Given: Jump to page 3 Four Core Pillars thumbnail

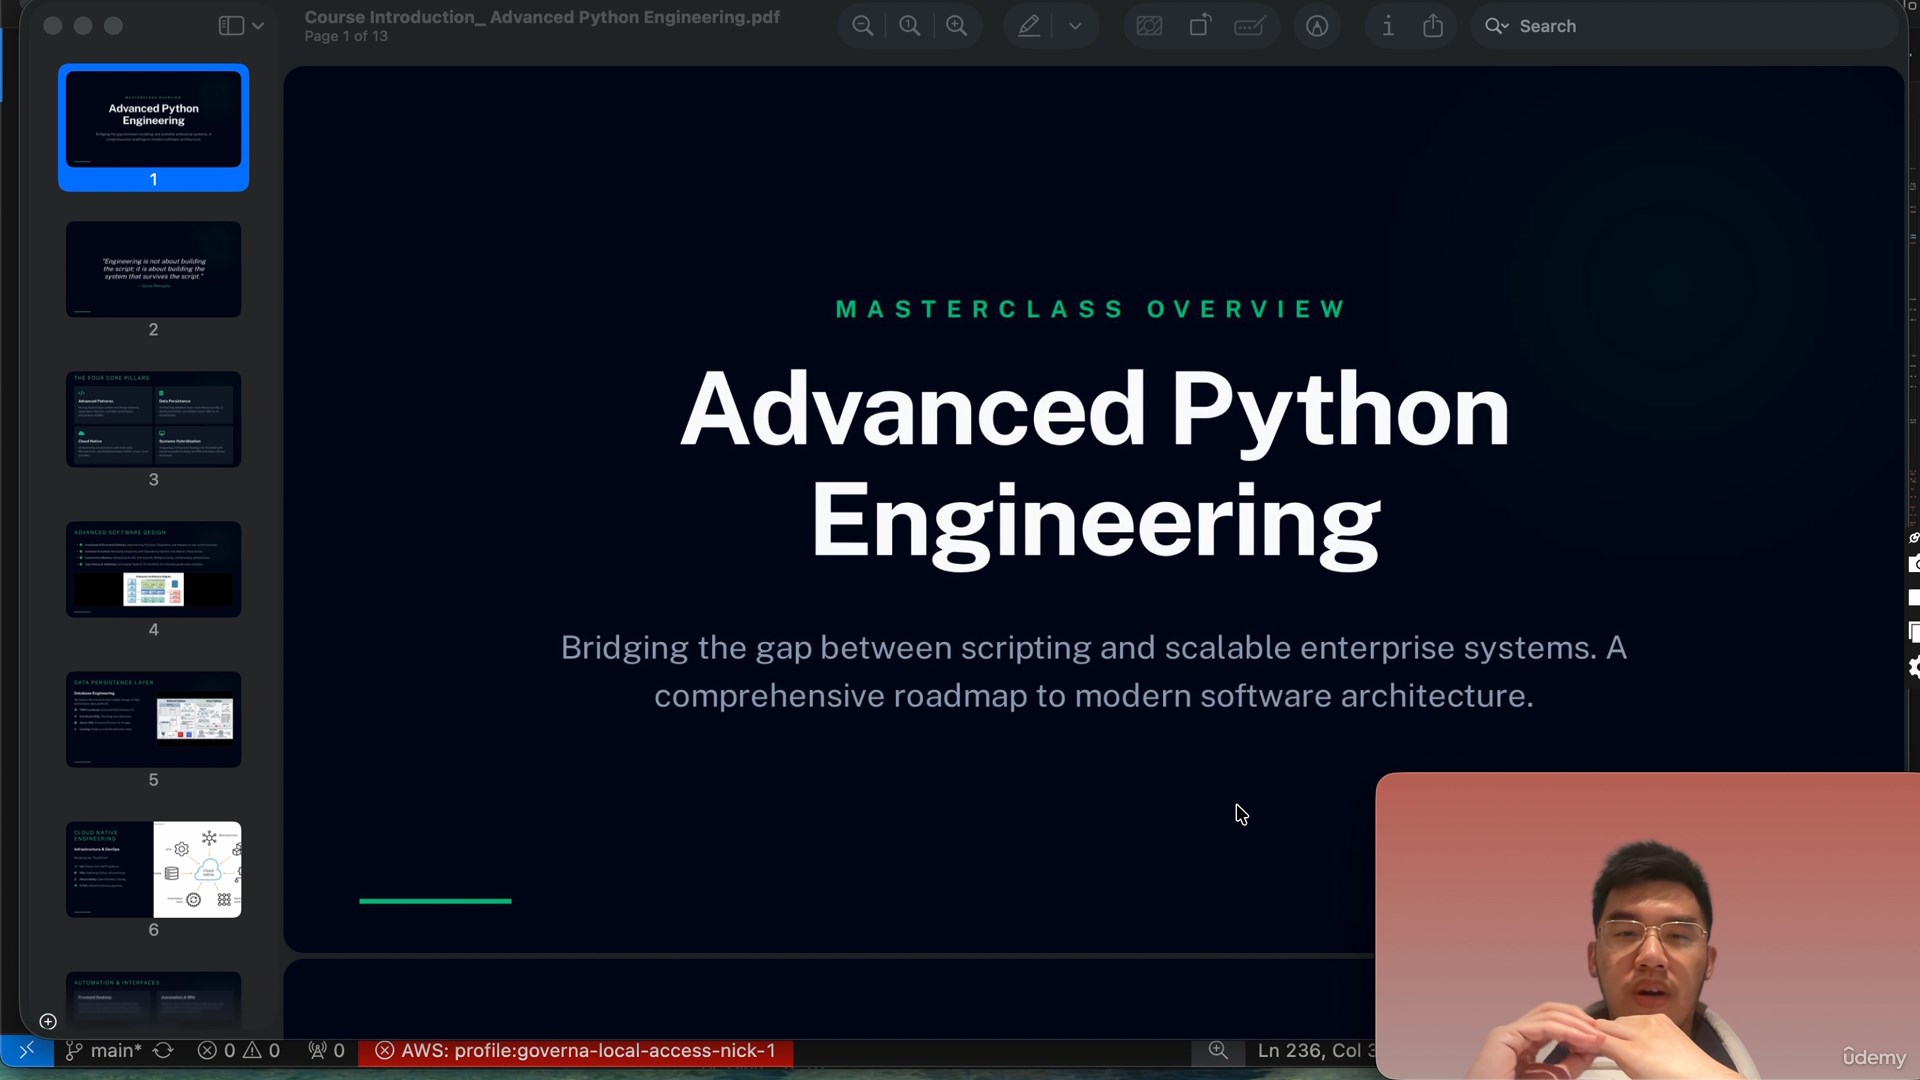Looking at the screenshot, I should coord(154,419).
